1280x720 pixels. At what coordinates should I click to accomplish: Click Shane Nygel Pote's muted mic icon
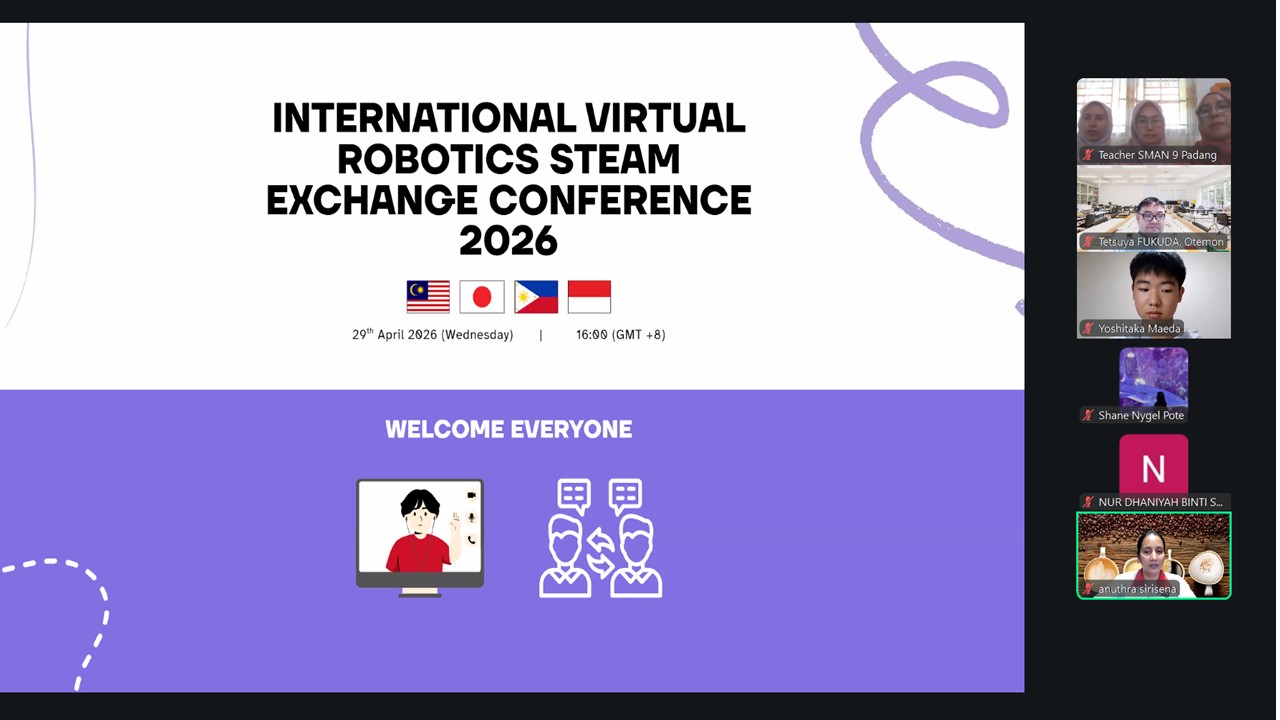point(1088,416)
